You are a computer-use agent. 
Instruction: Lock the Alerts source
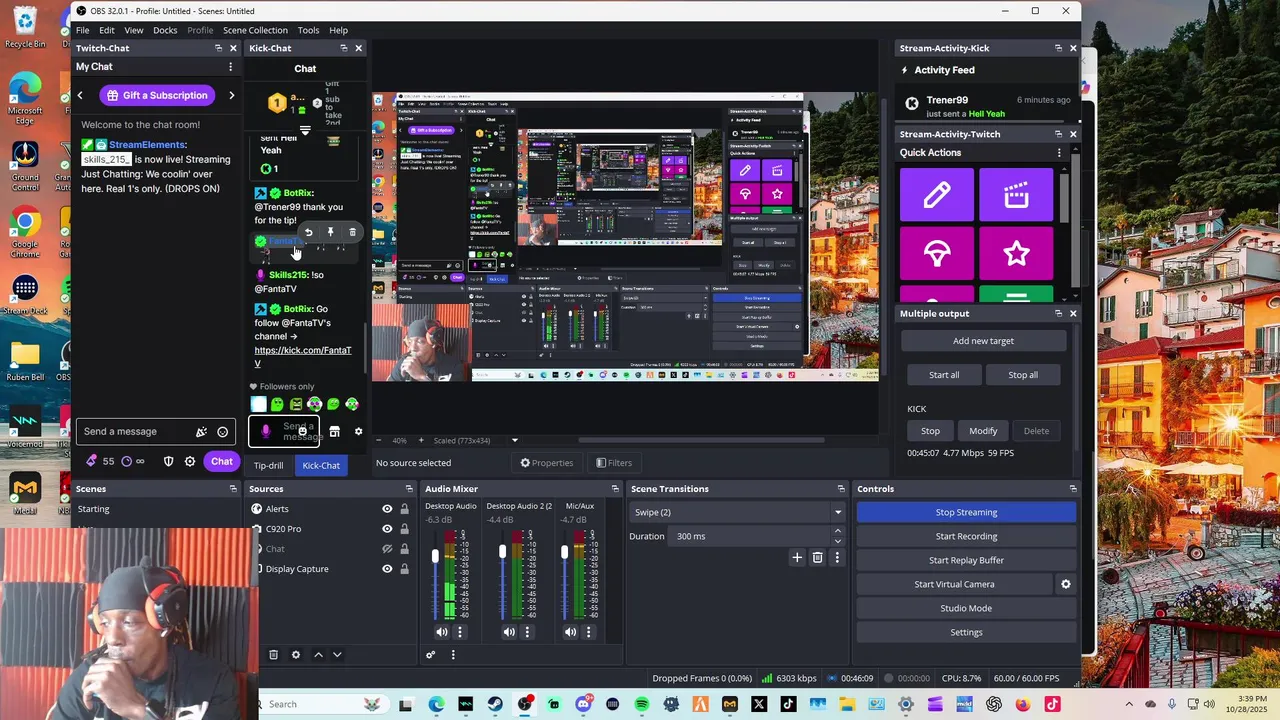point(404,509)
